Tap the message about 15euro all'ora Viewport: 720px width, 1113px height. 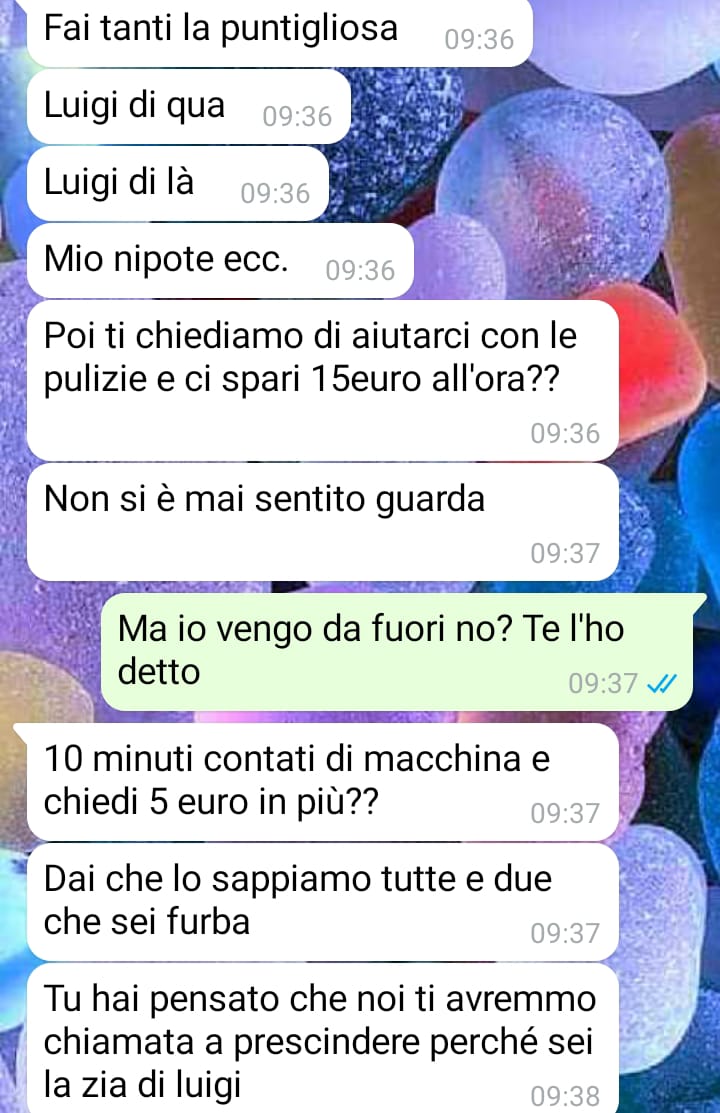pos(322,380)
